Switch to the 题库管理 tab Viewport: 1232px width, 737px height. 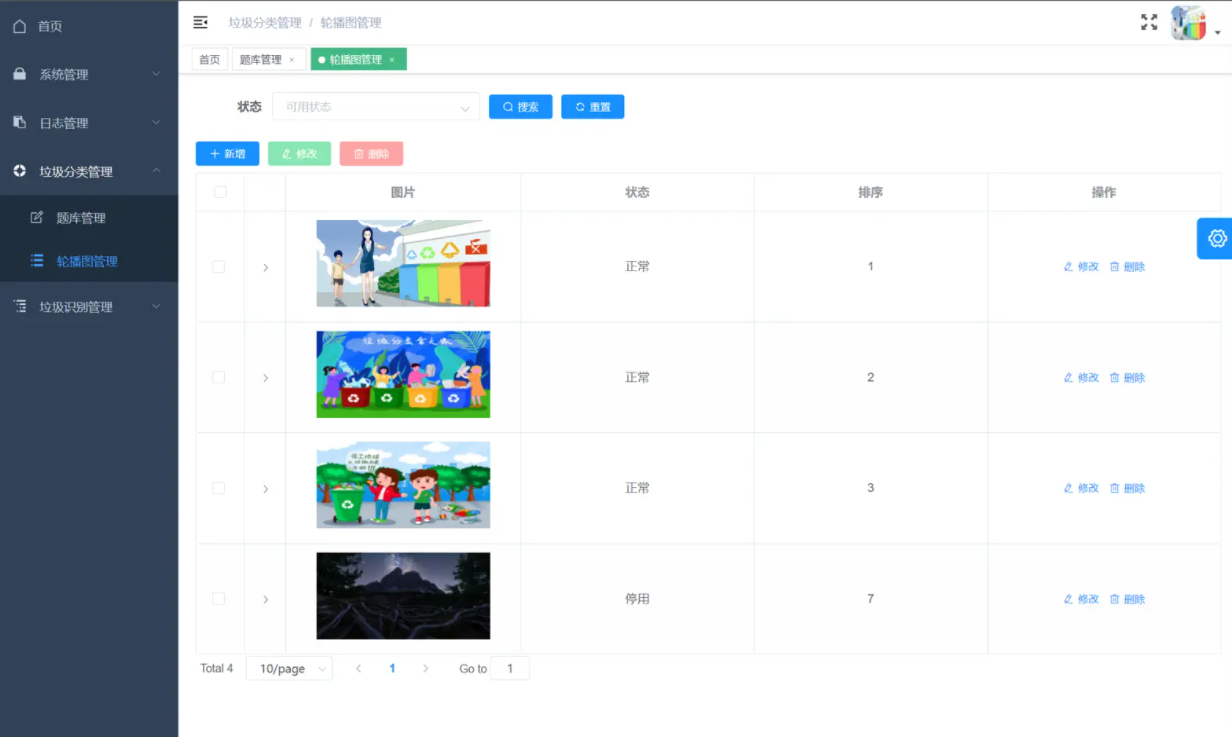coord(269,60)
